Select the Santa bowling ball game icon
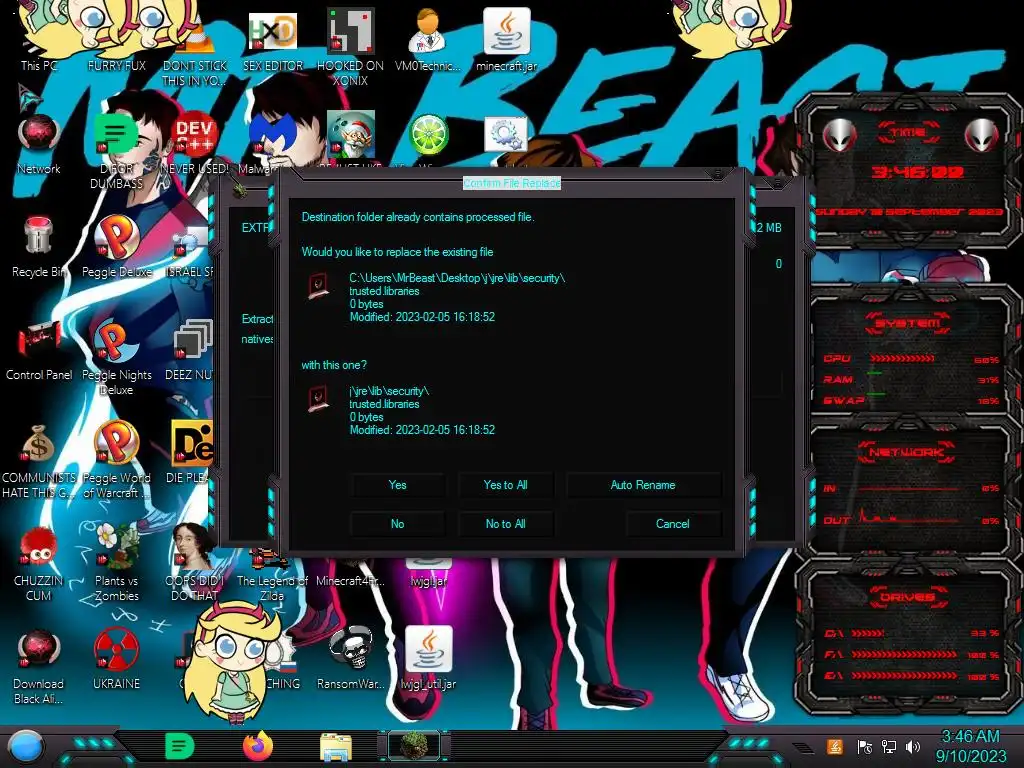The height and width of the screenshot is (768, 1024). tap(351, 134)
